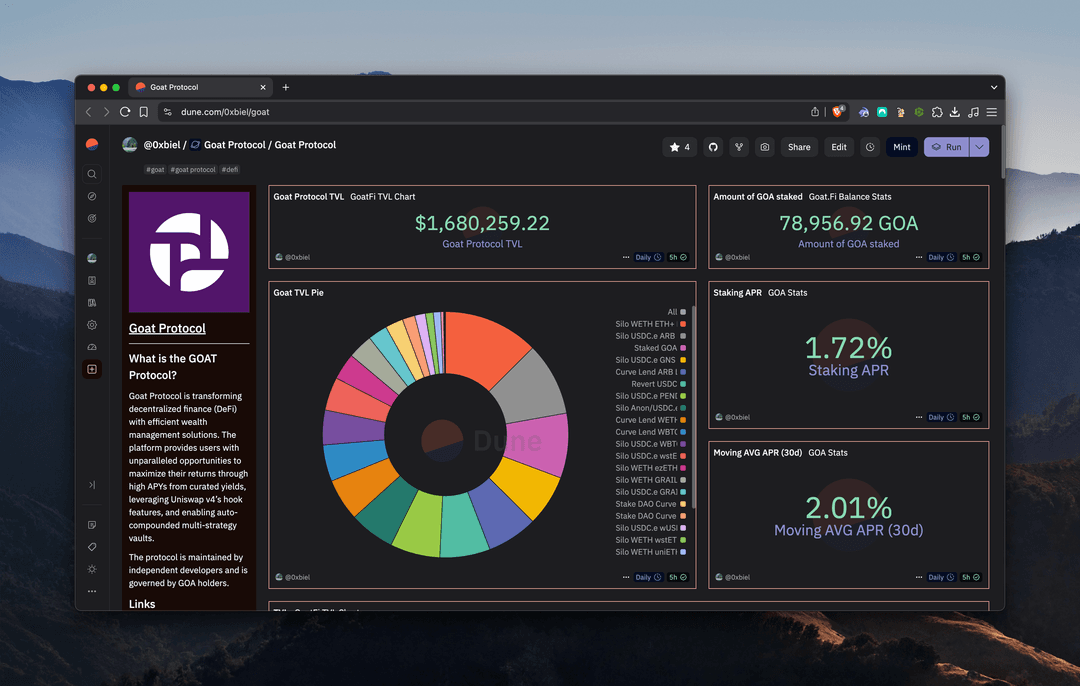The image size is (1080, 686).
Task: Click the 'Revert USDC' legend color swatch
Action: coord(683,384)
